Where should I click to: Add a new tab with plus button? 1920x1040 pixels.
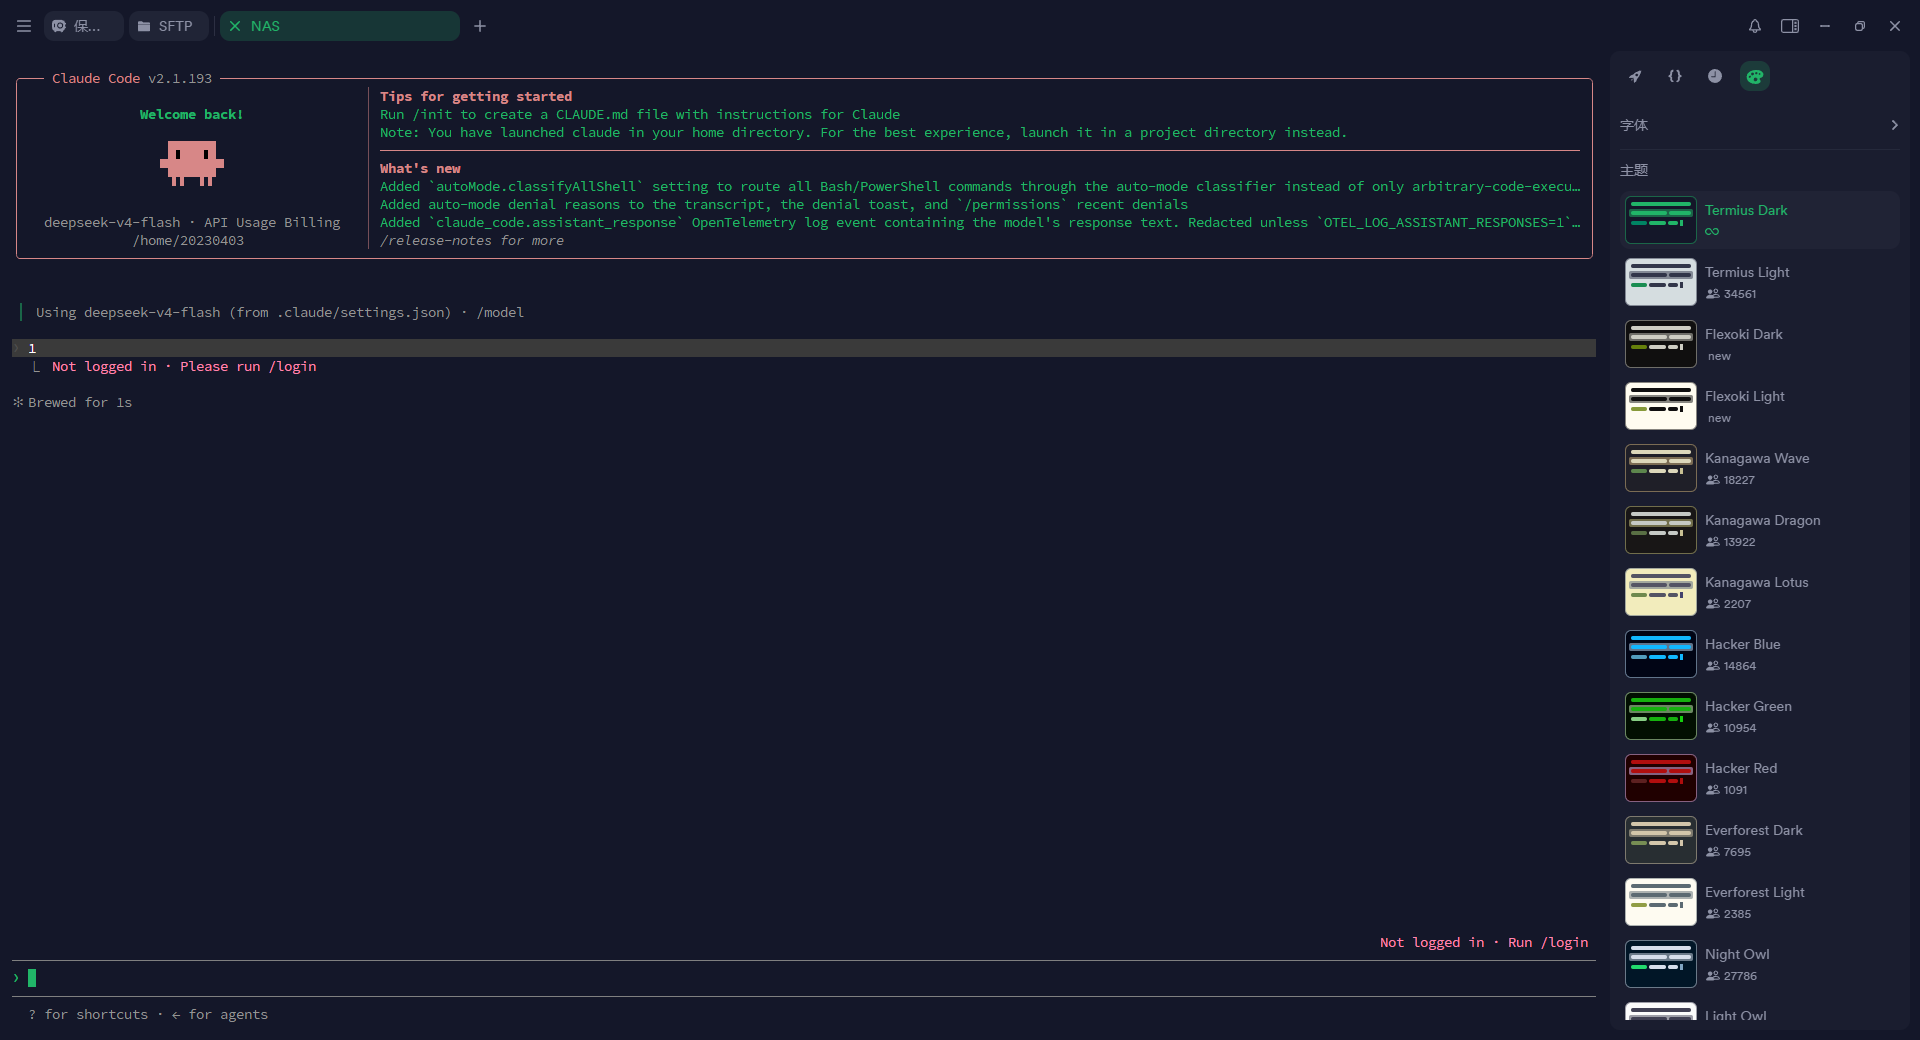480,26
